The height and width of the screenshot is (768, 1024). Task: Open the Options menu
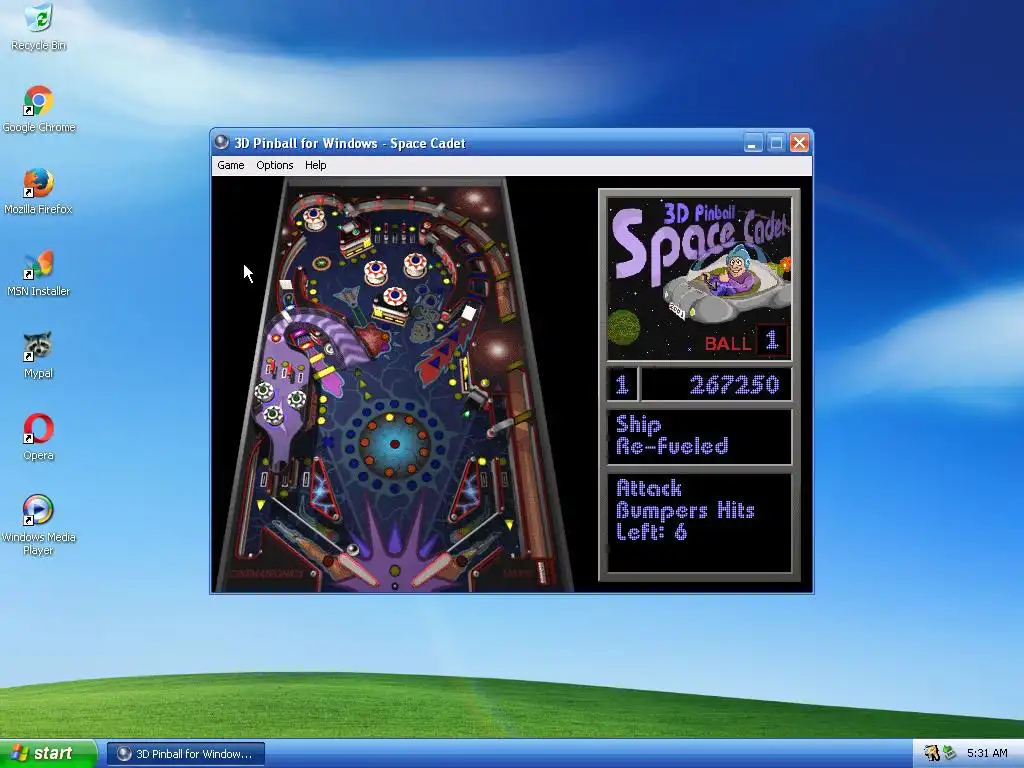[274, 165]
